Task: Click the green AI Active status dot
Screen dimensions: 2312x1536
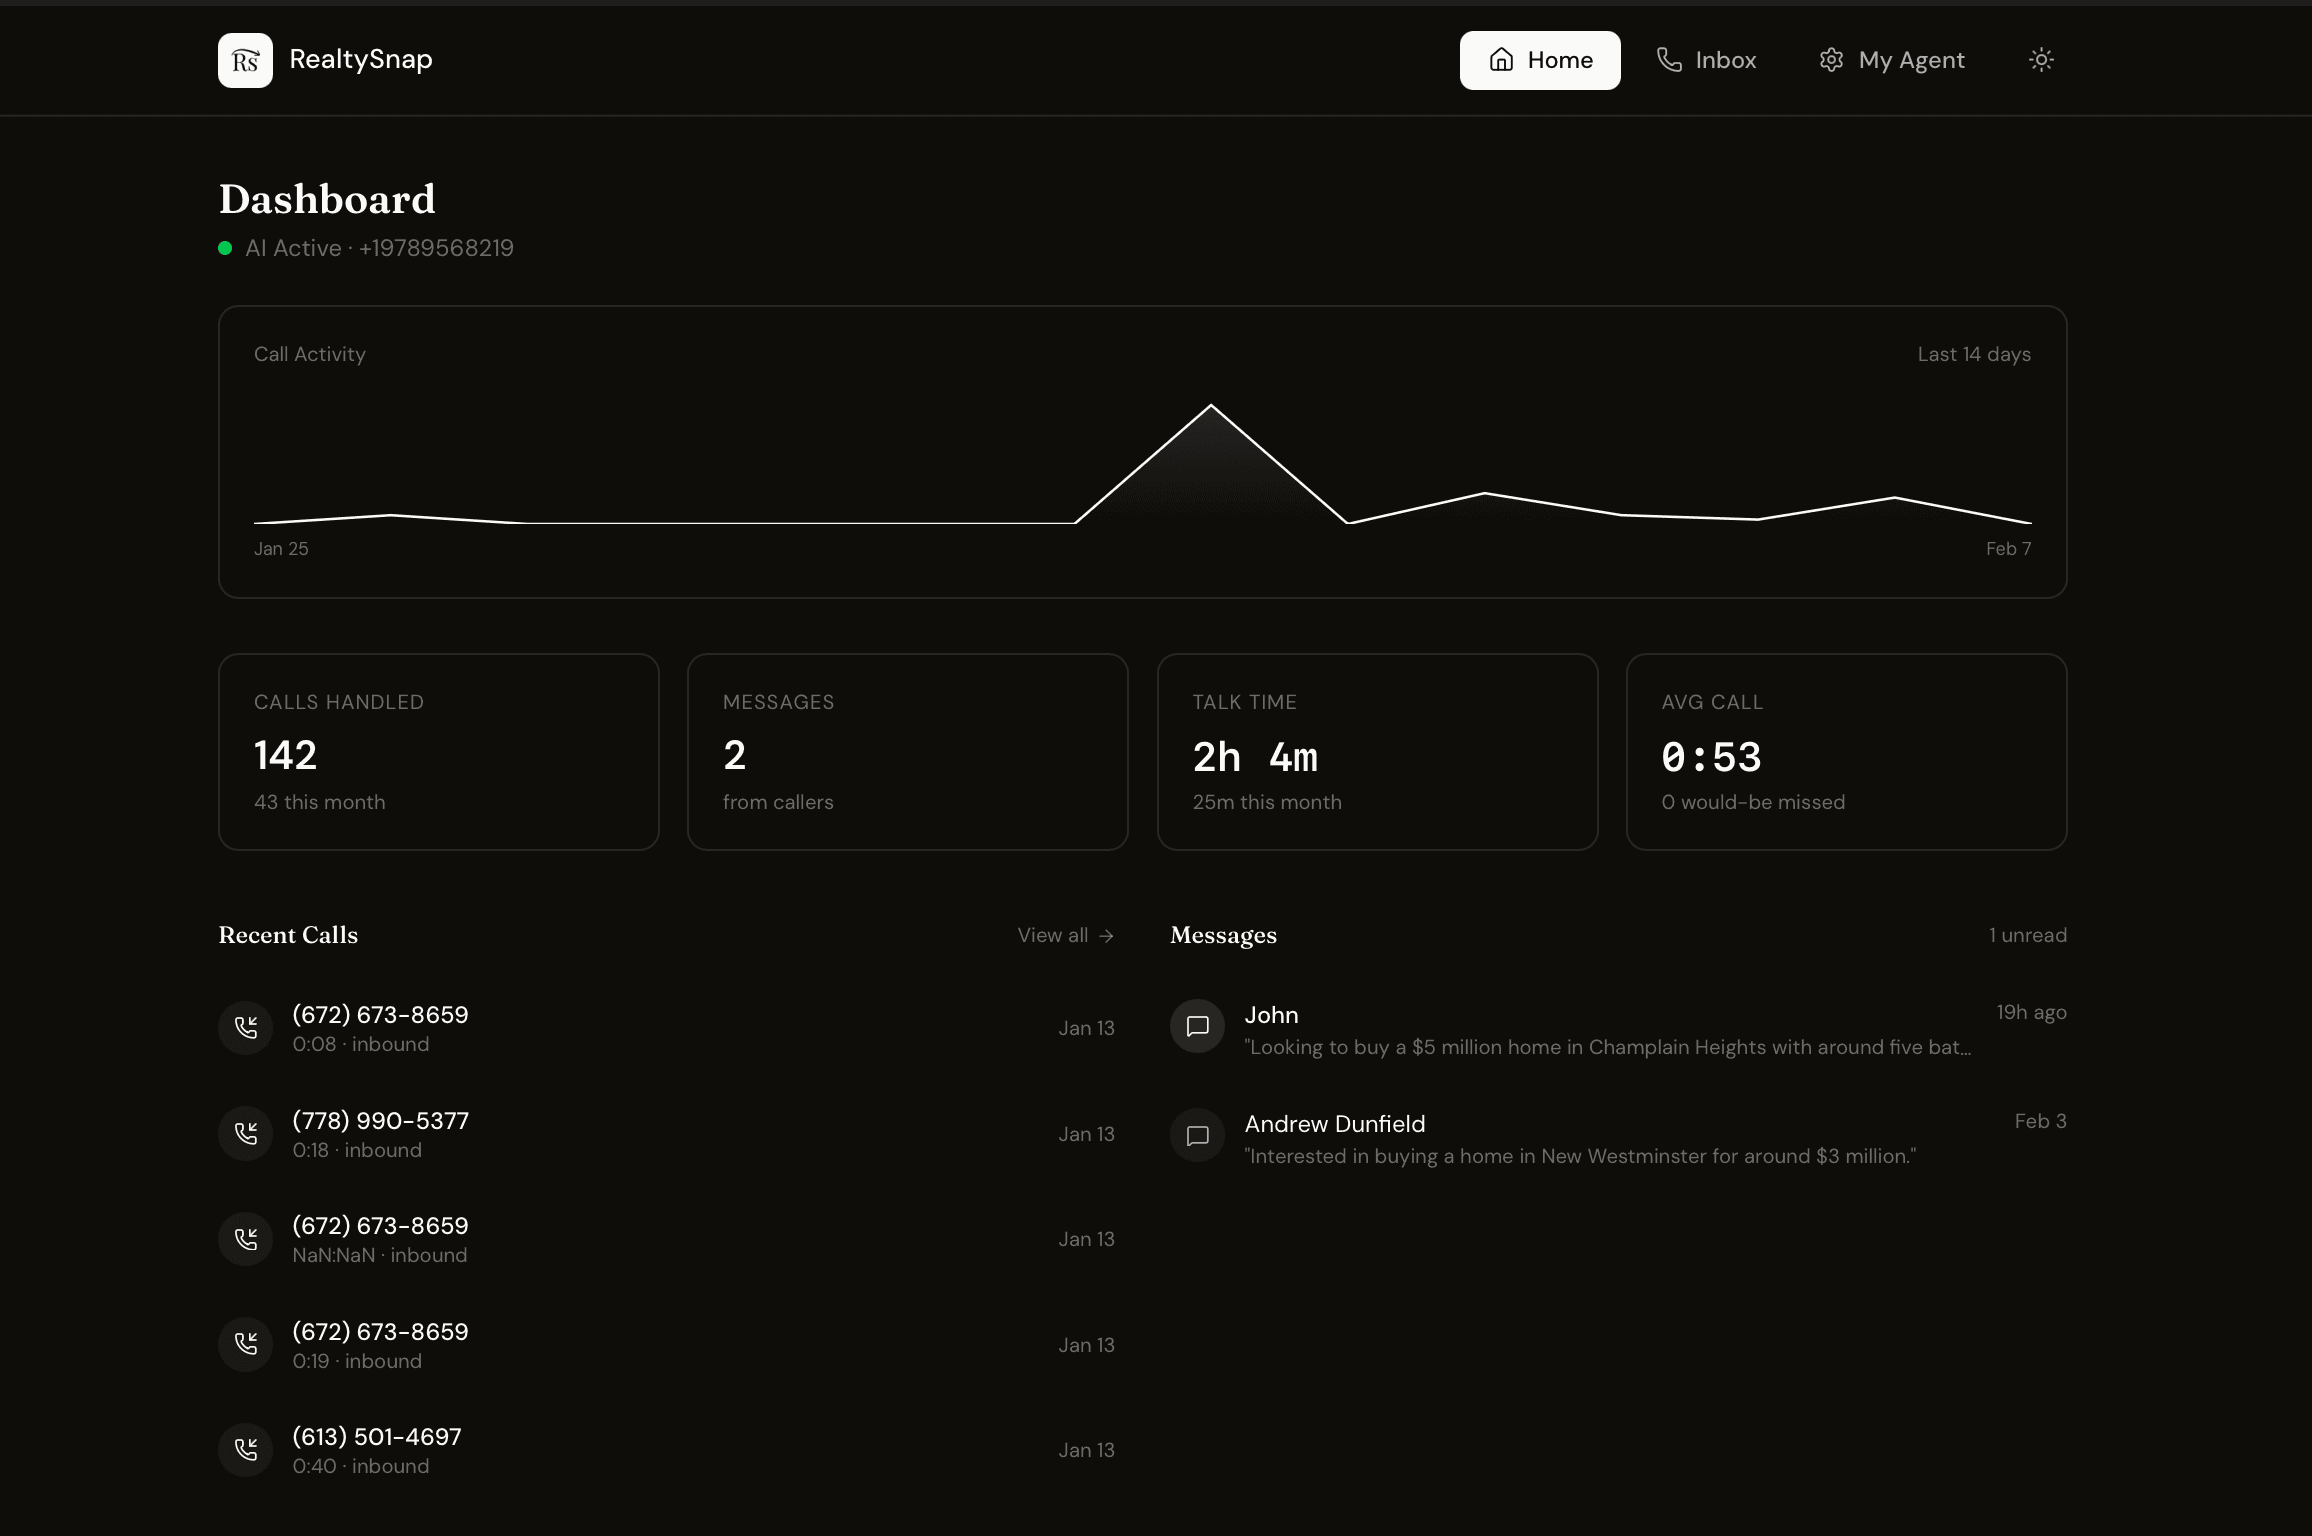Action: pos(225,247)
